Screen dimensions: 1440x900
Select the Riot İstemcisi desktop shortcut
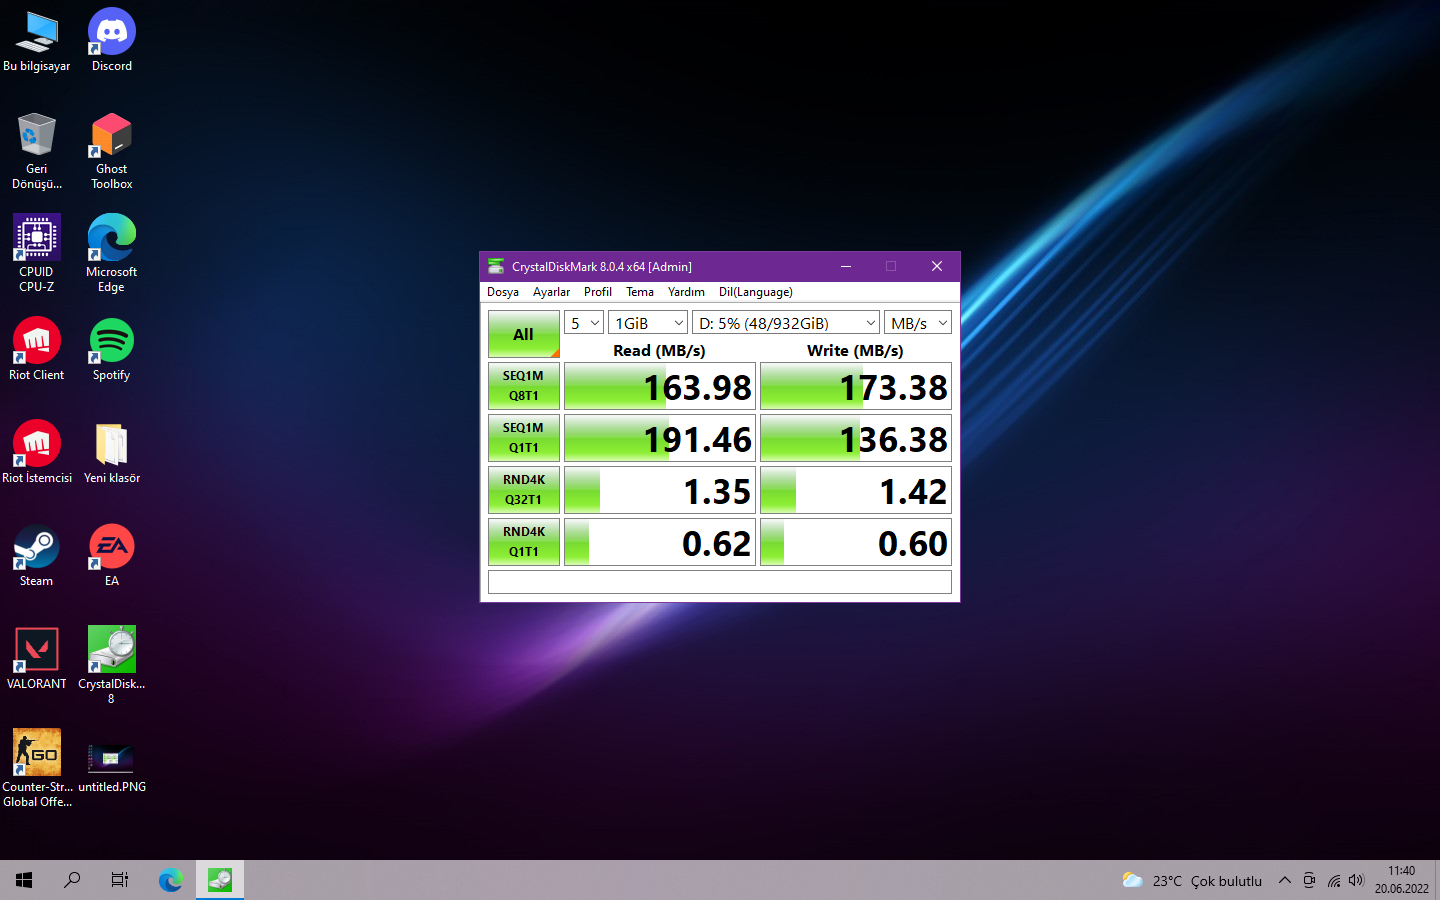click(37, 452)
